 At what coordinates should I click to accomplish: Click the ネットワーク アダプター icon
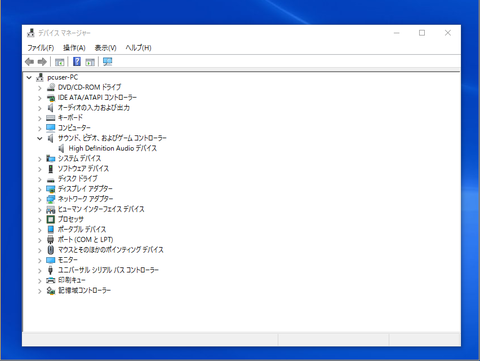51,199
